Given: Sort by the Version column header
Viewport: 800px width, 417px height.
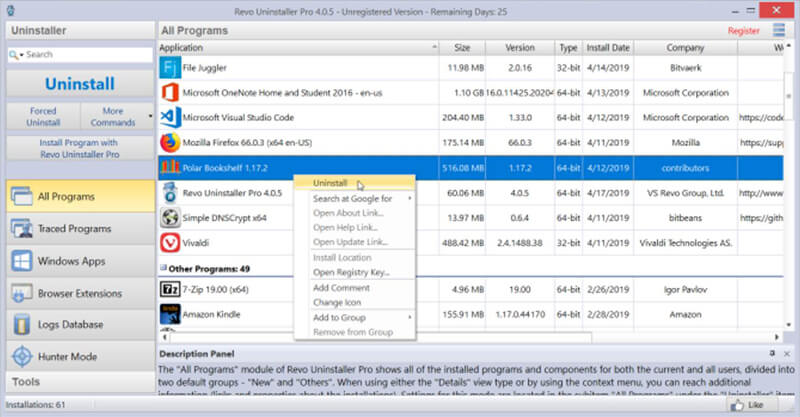Looking at the screenshot, I should click(x=520, y=47).
